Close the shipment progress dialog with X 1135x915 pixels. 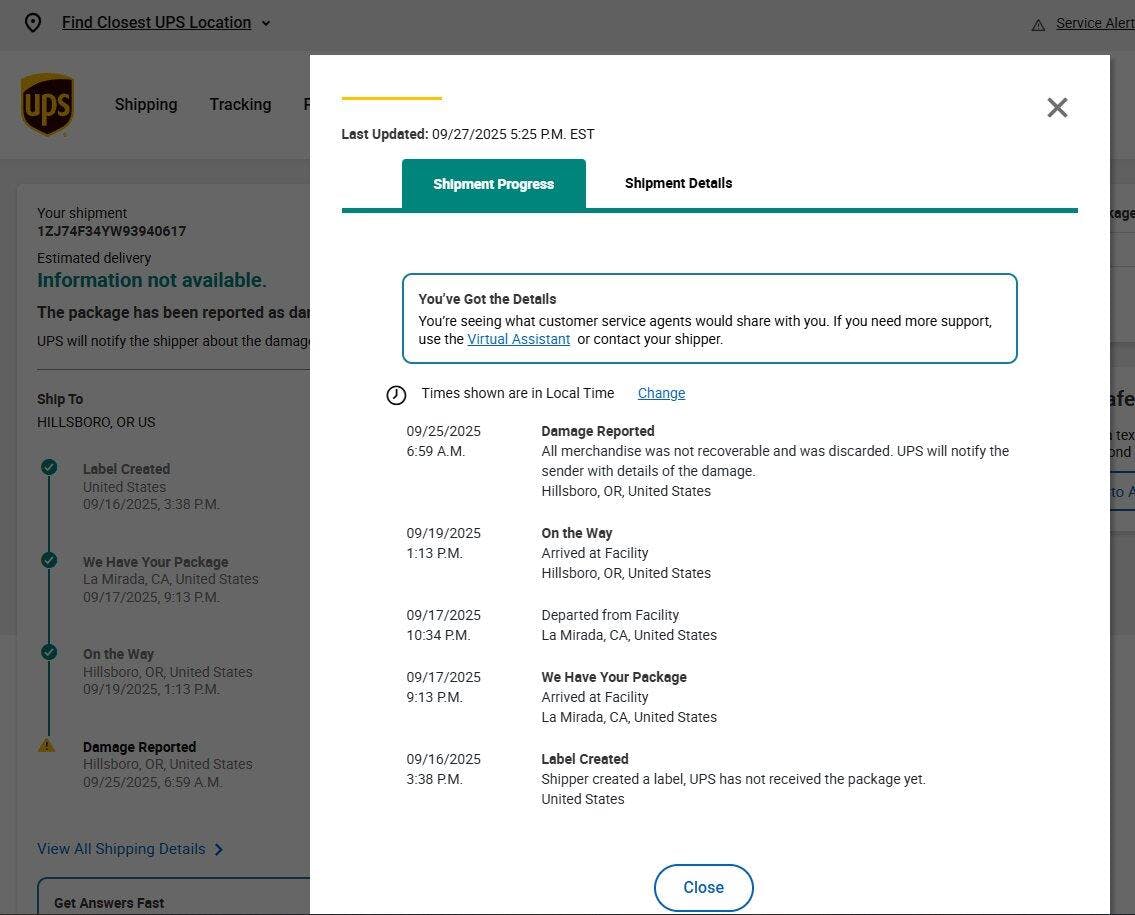[x=1057, y=108]
